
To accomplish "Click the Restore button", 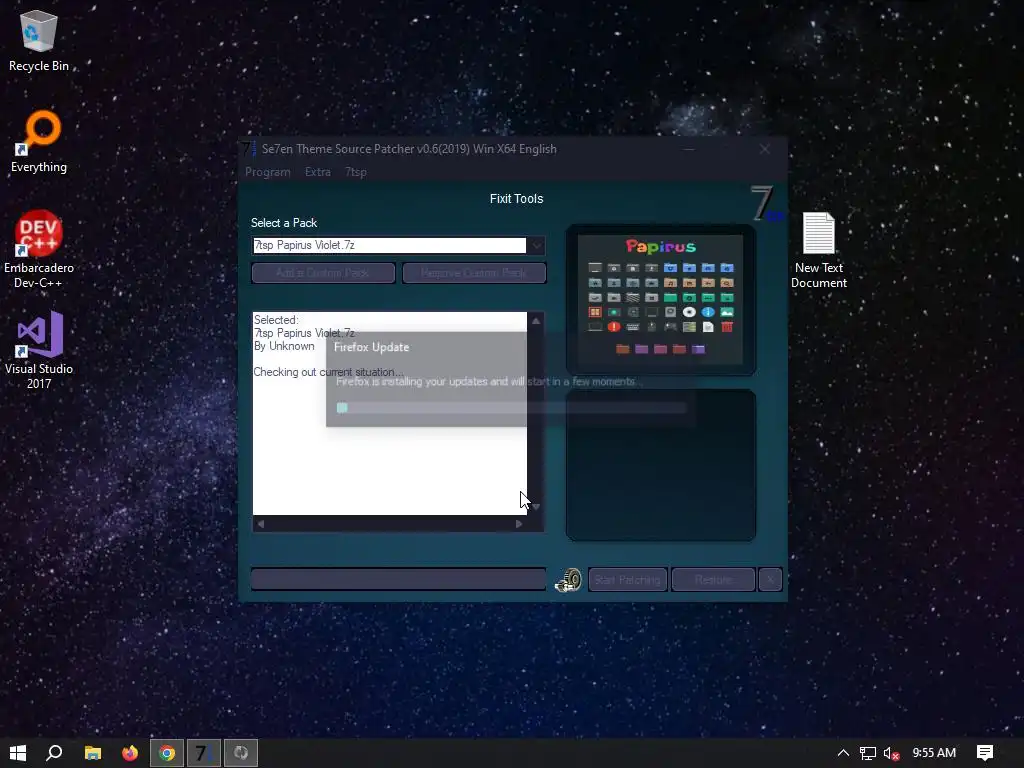I will pyautogui.click(x=713, y=580).
